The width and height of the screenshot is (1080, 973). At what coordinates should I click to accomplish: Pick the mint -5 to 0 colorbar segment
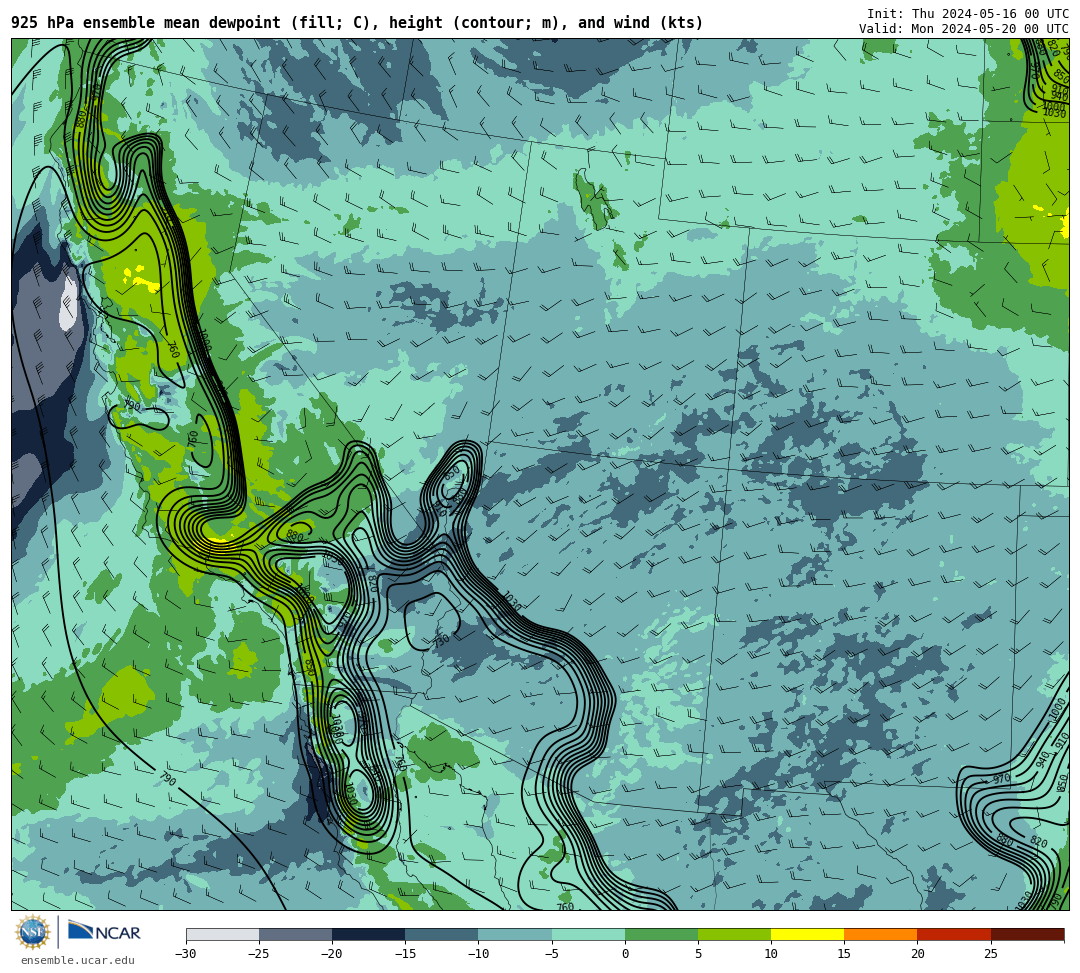click(x=588, y=934)
